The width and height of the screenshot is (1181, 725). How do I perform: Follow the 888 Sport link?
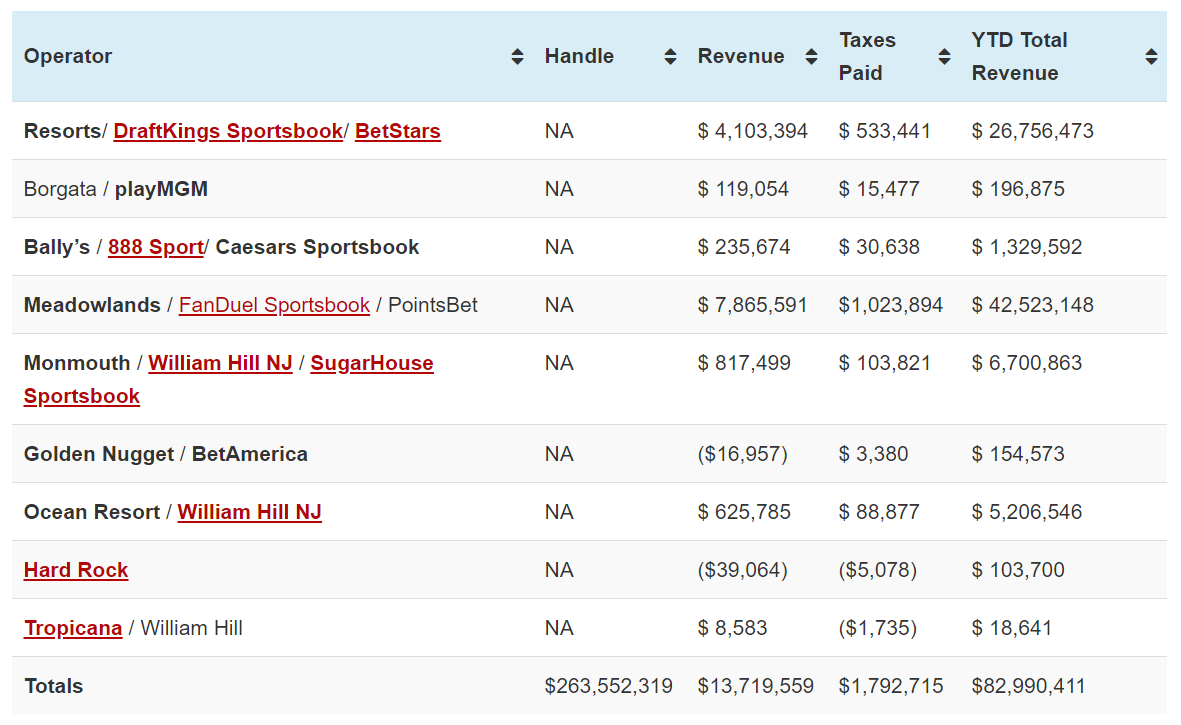coord(156,247)
